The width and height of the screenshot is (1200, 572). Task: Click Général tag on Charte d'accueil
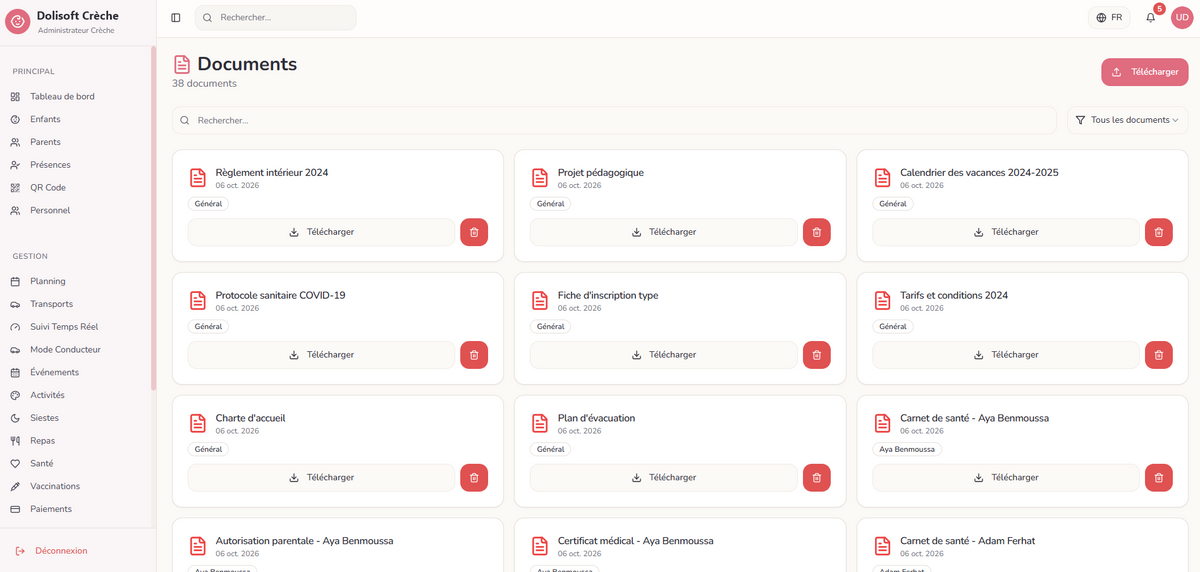tap(208, 450)
